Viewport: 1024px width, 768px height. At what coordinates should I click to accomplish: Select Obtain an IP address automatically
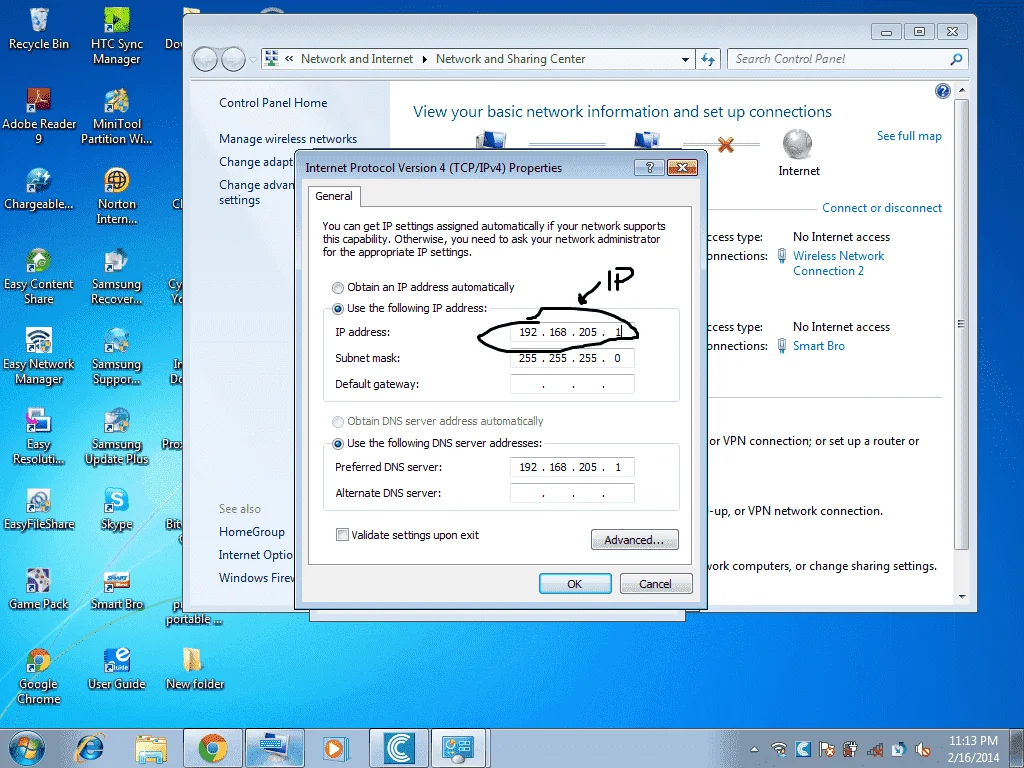[338, 288]
